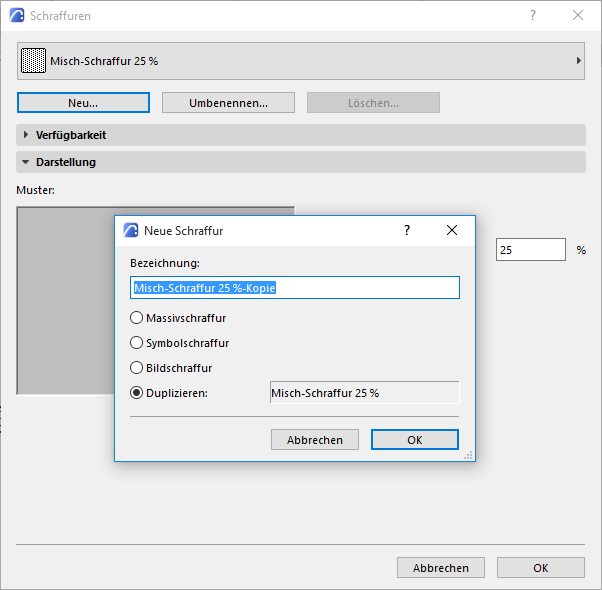
Task: Click the Bezeichnung name text field
Action: pyautogui.click(x=294, y=288)
